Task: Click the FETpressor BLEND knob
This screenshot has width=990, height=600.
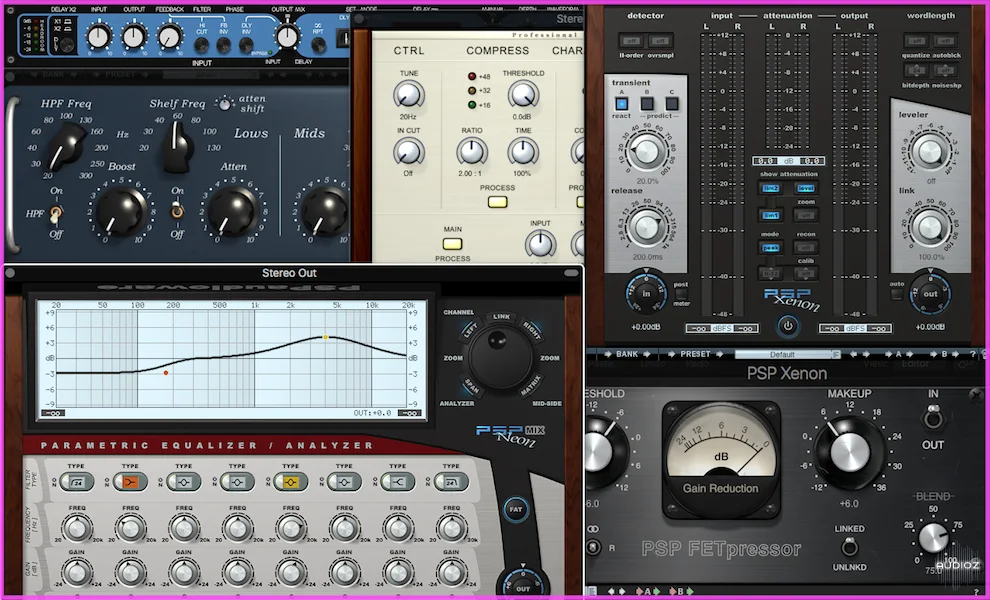Action: (x=933, y=537)
